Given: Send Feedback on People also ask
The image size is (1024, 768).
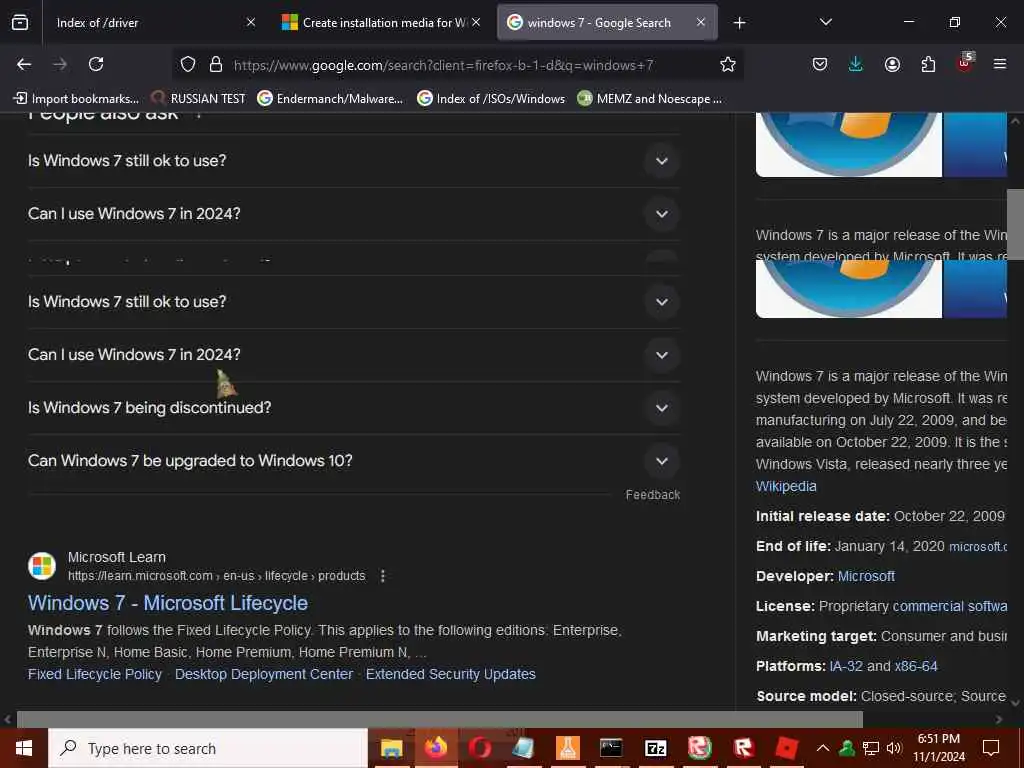Looking at the screenshot, I should 652,495.
